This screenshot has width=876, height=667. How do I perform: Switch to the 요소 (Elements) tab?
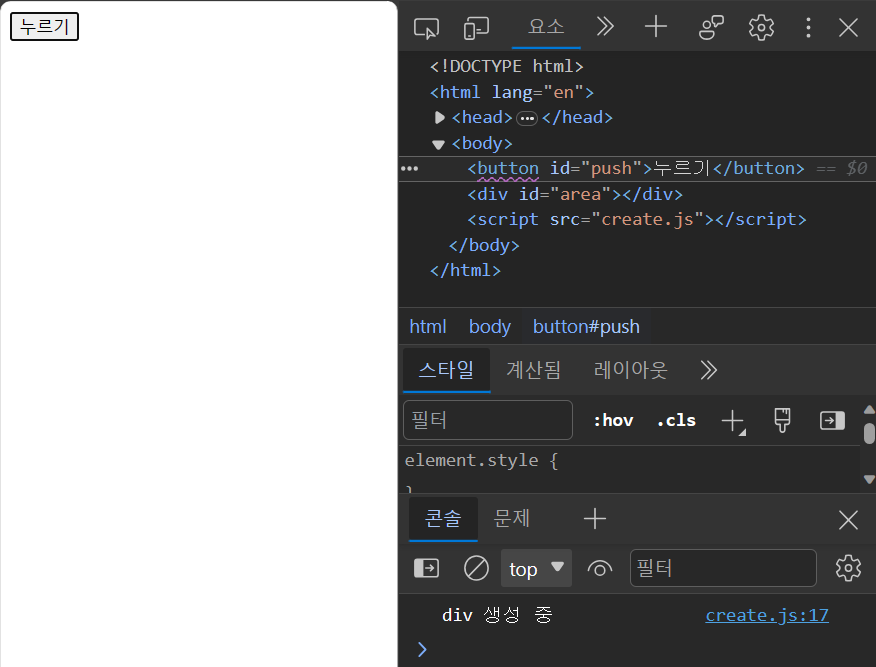tap(546, 26)
